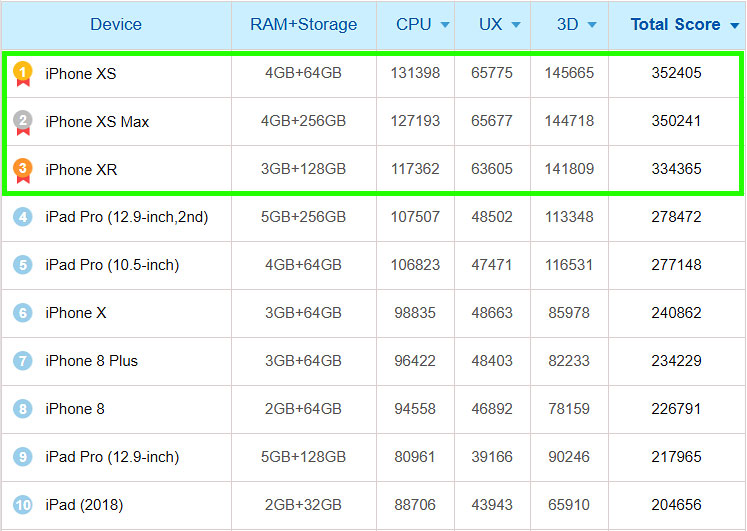Click the rank 5 badge icon

tap(22, 265)
